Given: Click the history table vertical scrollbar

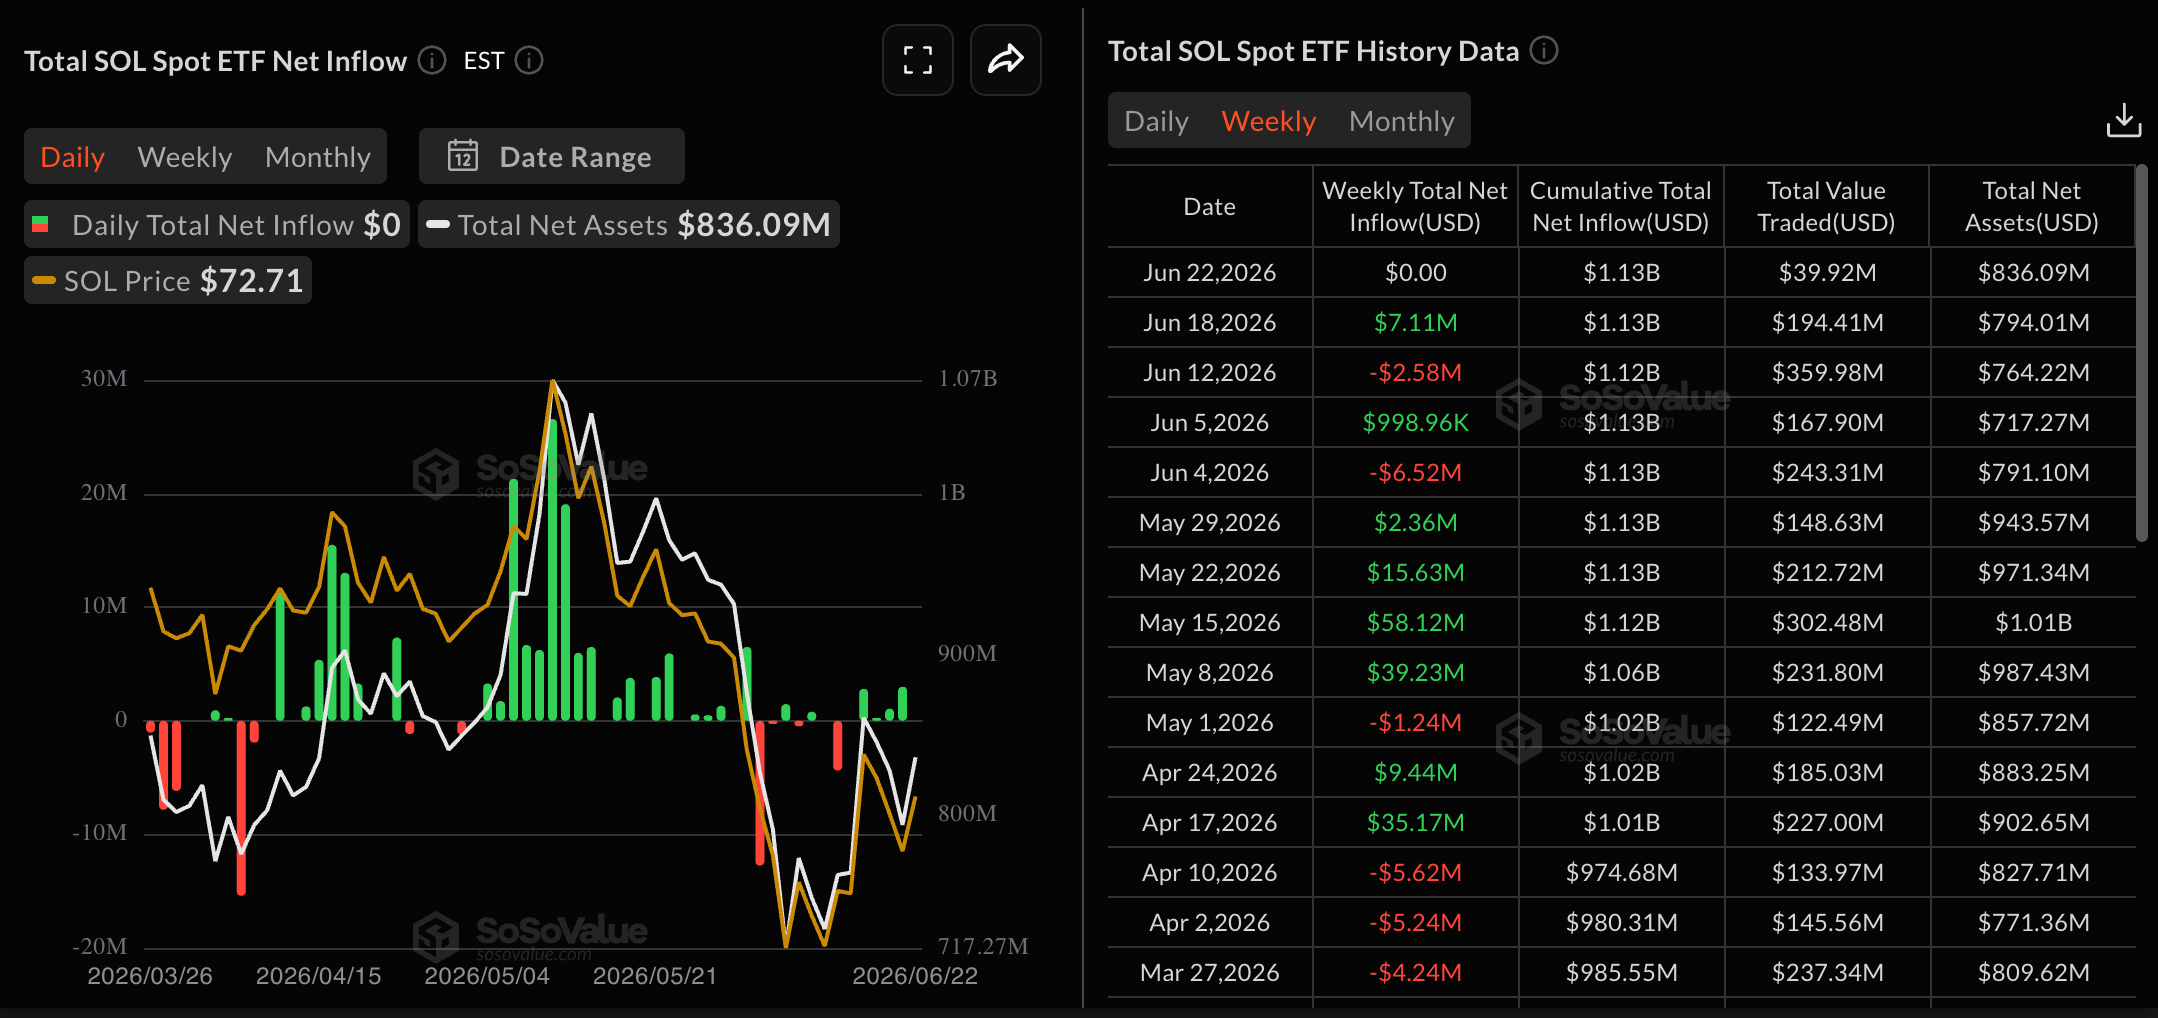Looking at the screenshot, I should click(2142, 354).
